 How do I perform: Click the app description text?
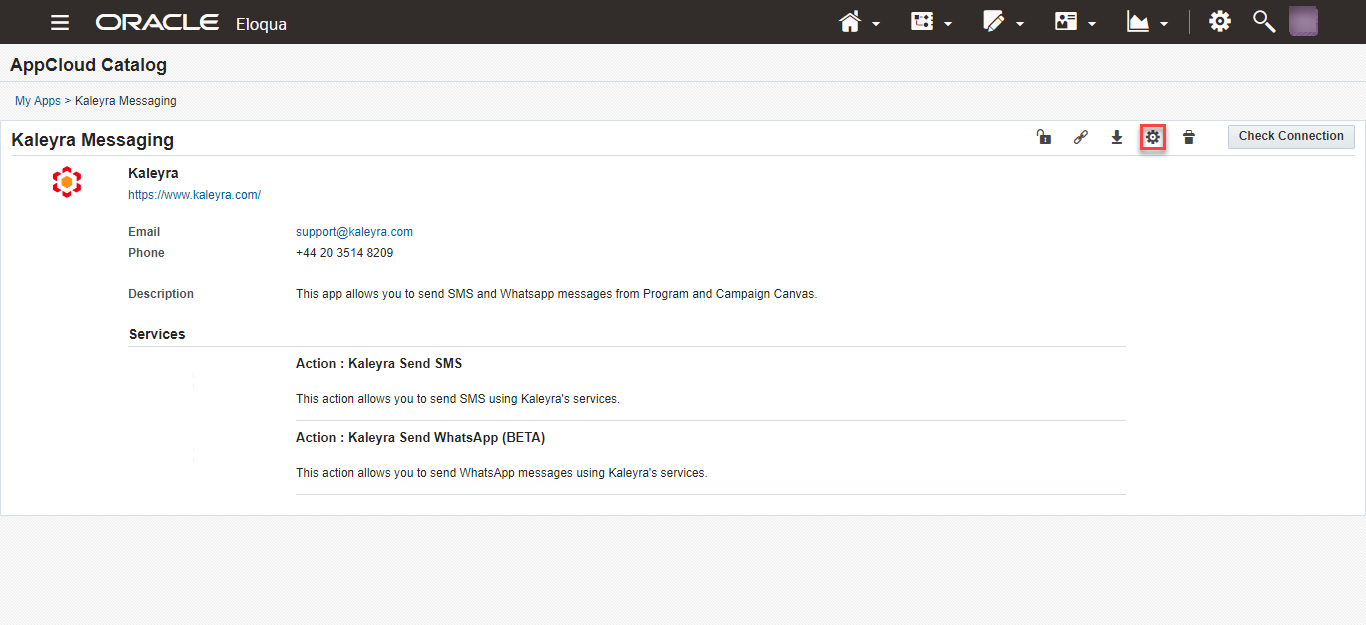point(556,294)
